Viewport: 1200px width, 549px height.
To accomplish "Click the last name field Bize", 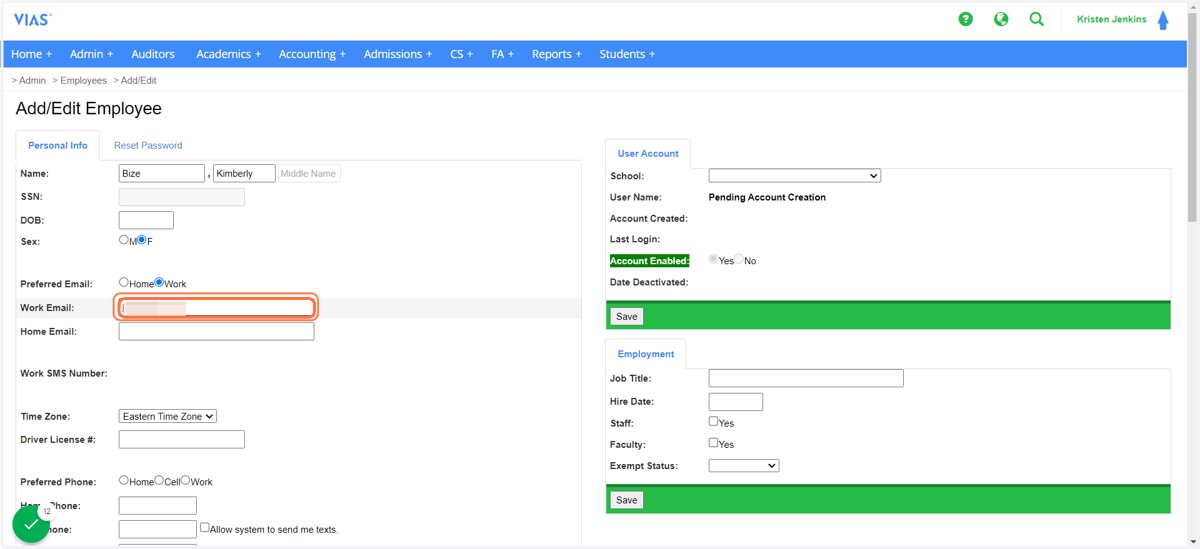I will click(162, 173).
